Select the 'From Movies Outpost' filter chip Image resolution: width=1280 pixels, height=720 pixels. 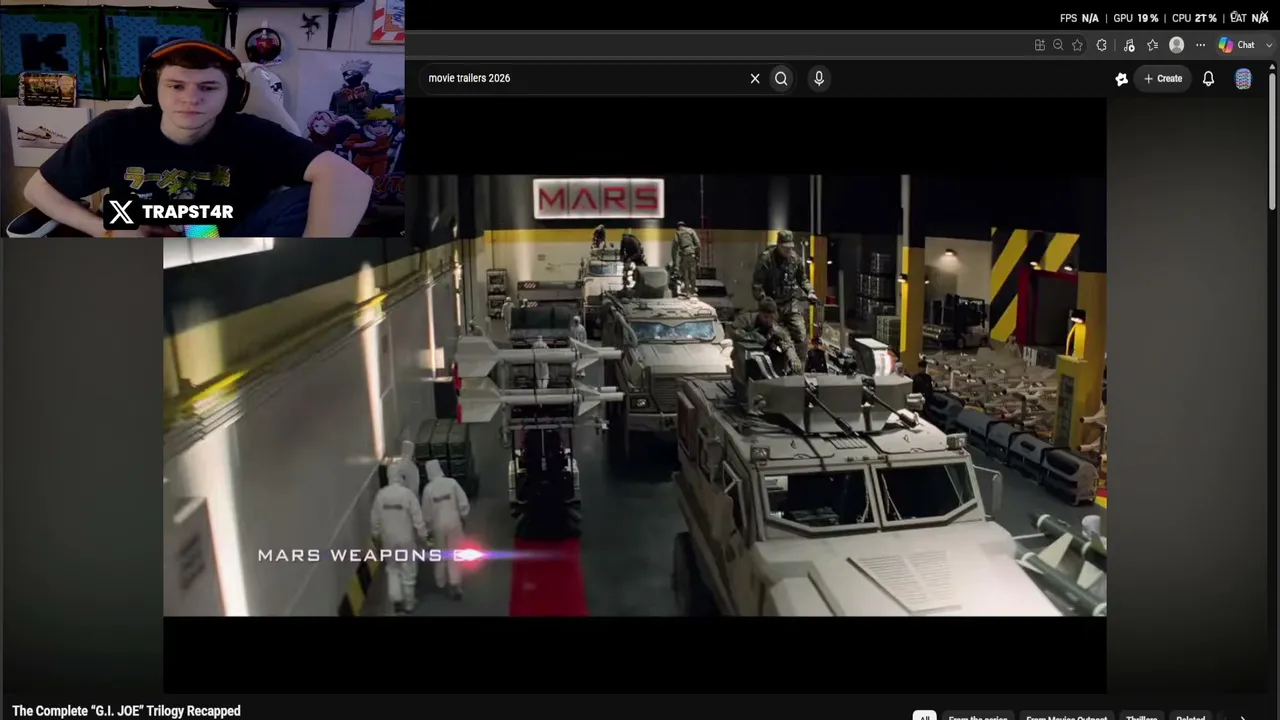click(x=1066, y=716)
